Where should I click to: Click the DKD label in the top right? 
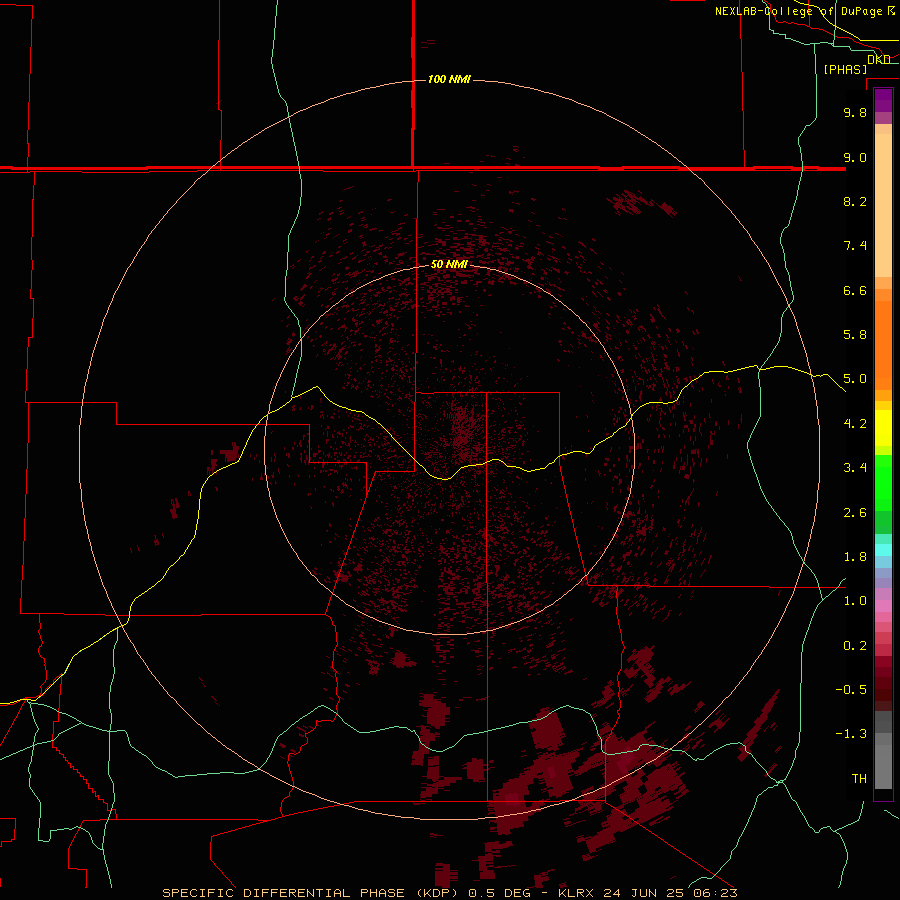879,60
